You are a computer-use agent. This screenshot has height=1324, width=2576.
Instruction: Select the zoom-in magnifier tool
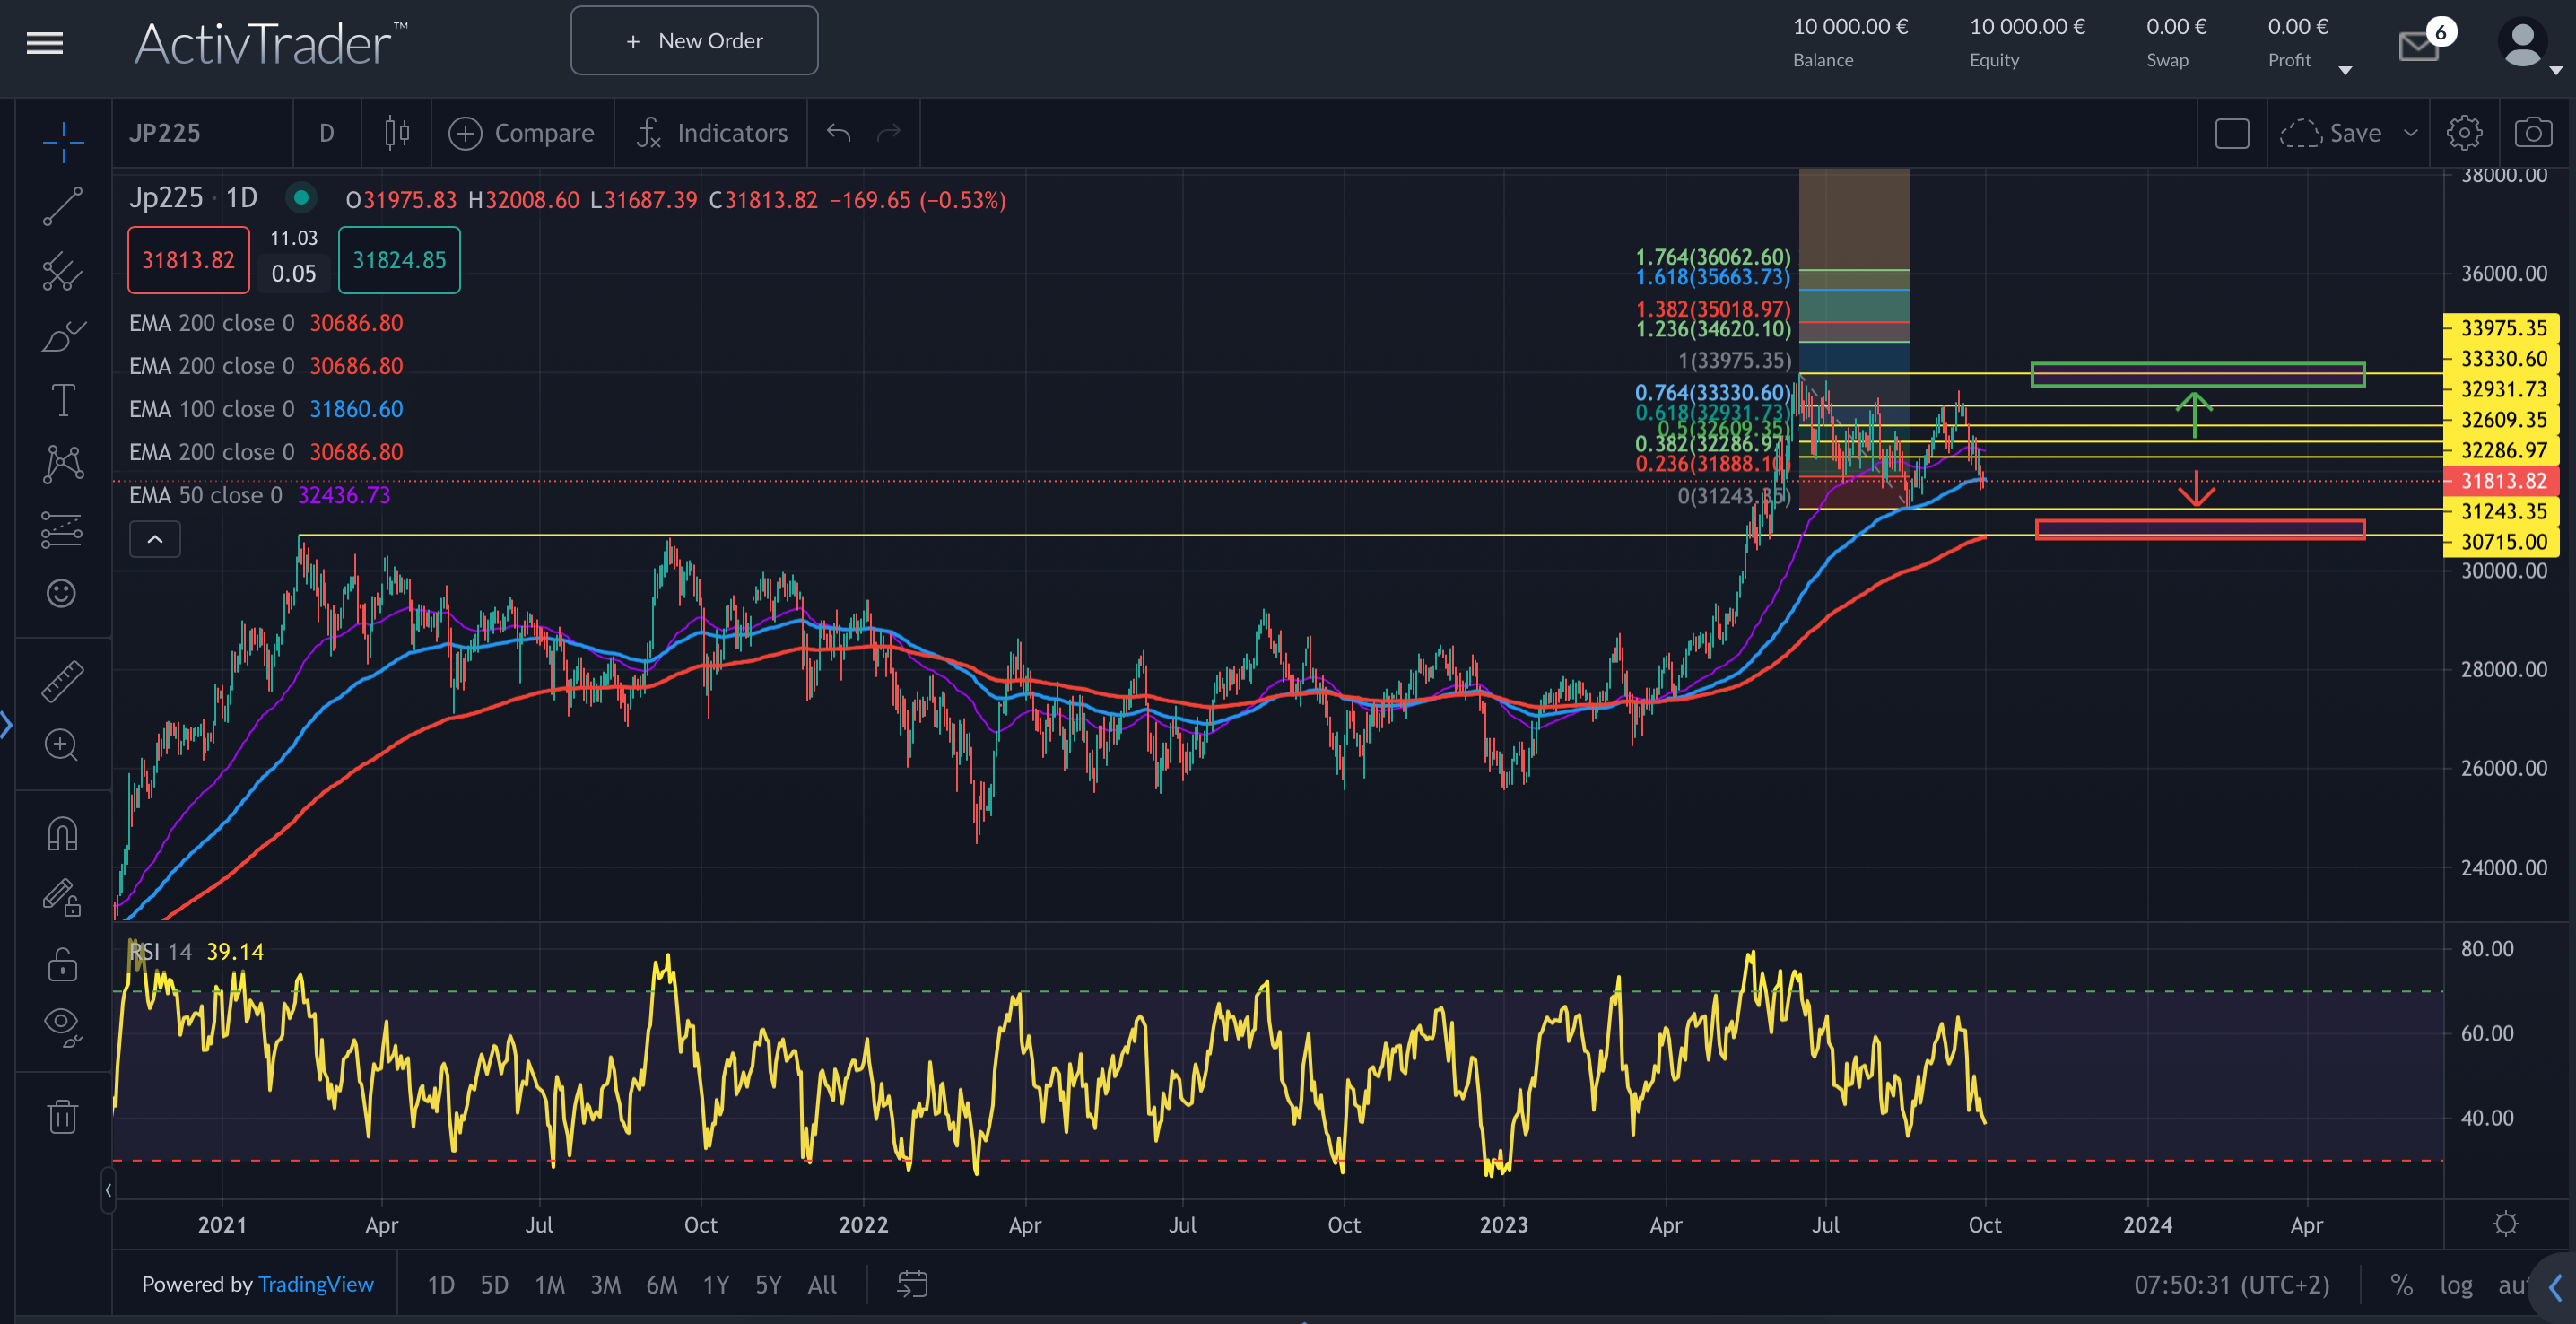[61, 745]
